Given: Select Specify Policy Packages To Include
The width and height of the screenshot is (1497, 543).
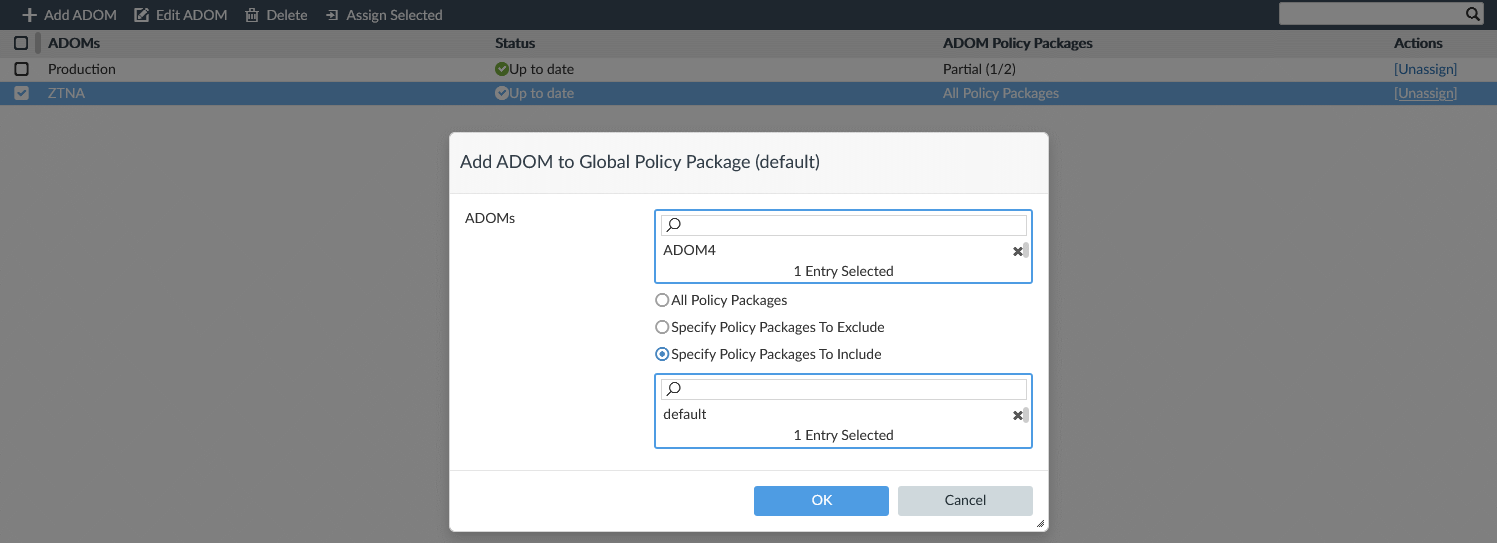Looking at the screenshot, I should coord(661,354).
